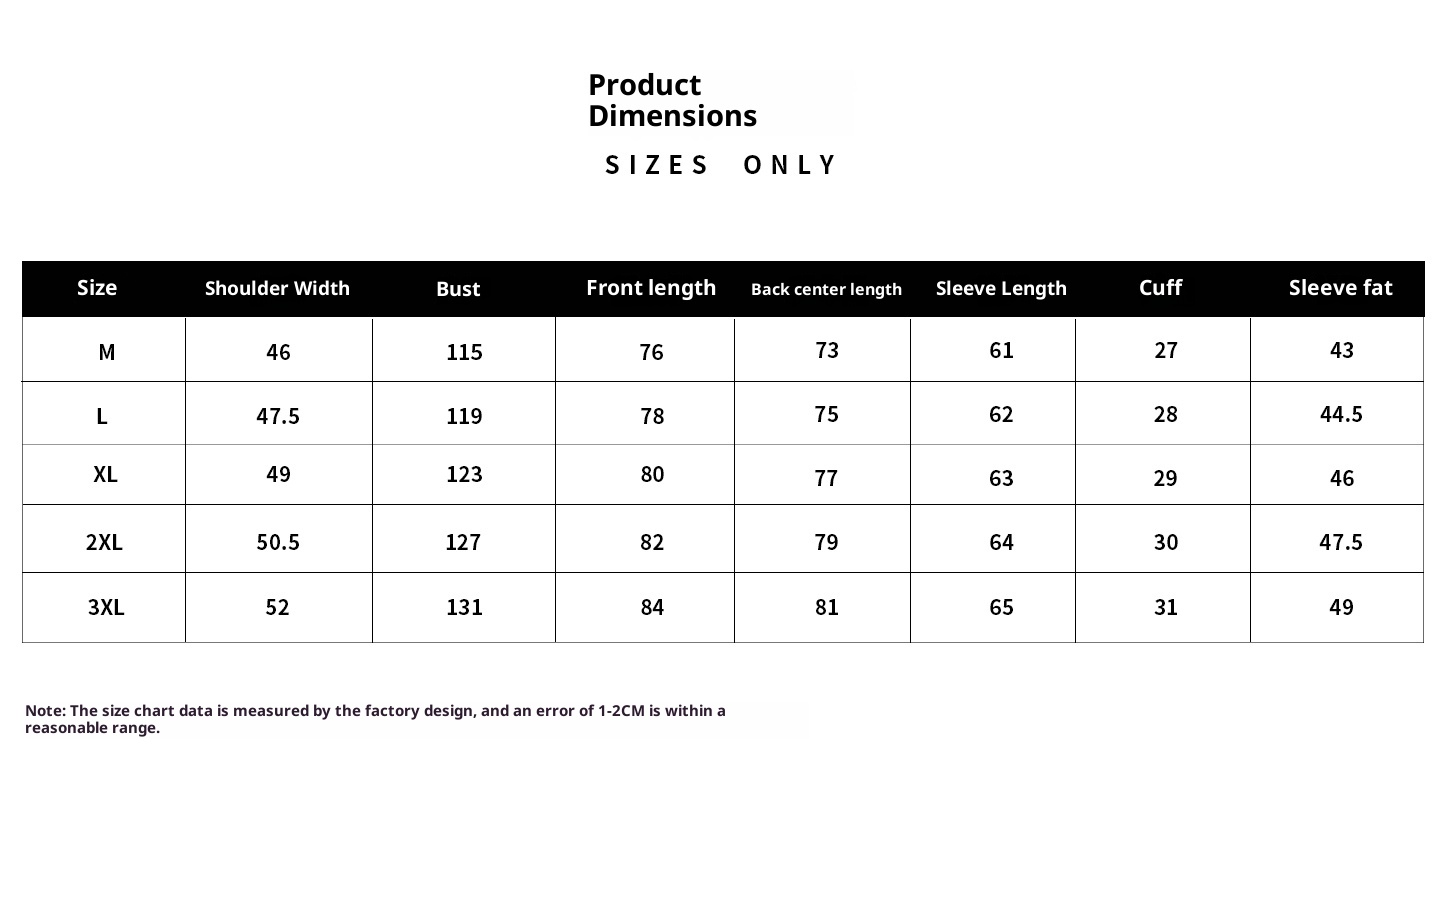Click the 3XL size row label
1440x899 pixels.
[x=106, y=607]
